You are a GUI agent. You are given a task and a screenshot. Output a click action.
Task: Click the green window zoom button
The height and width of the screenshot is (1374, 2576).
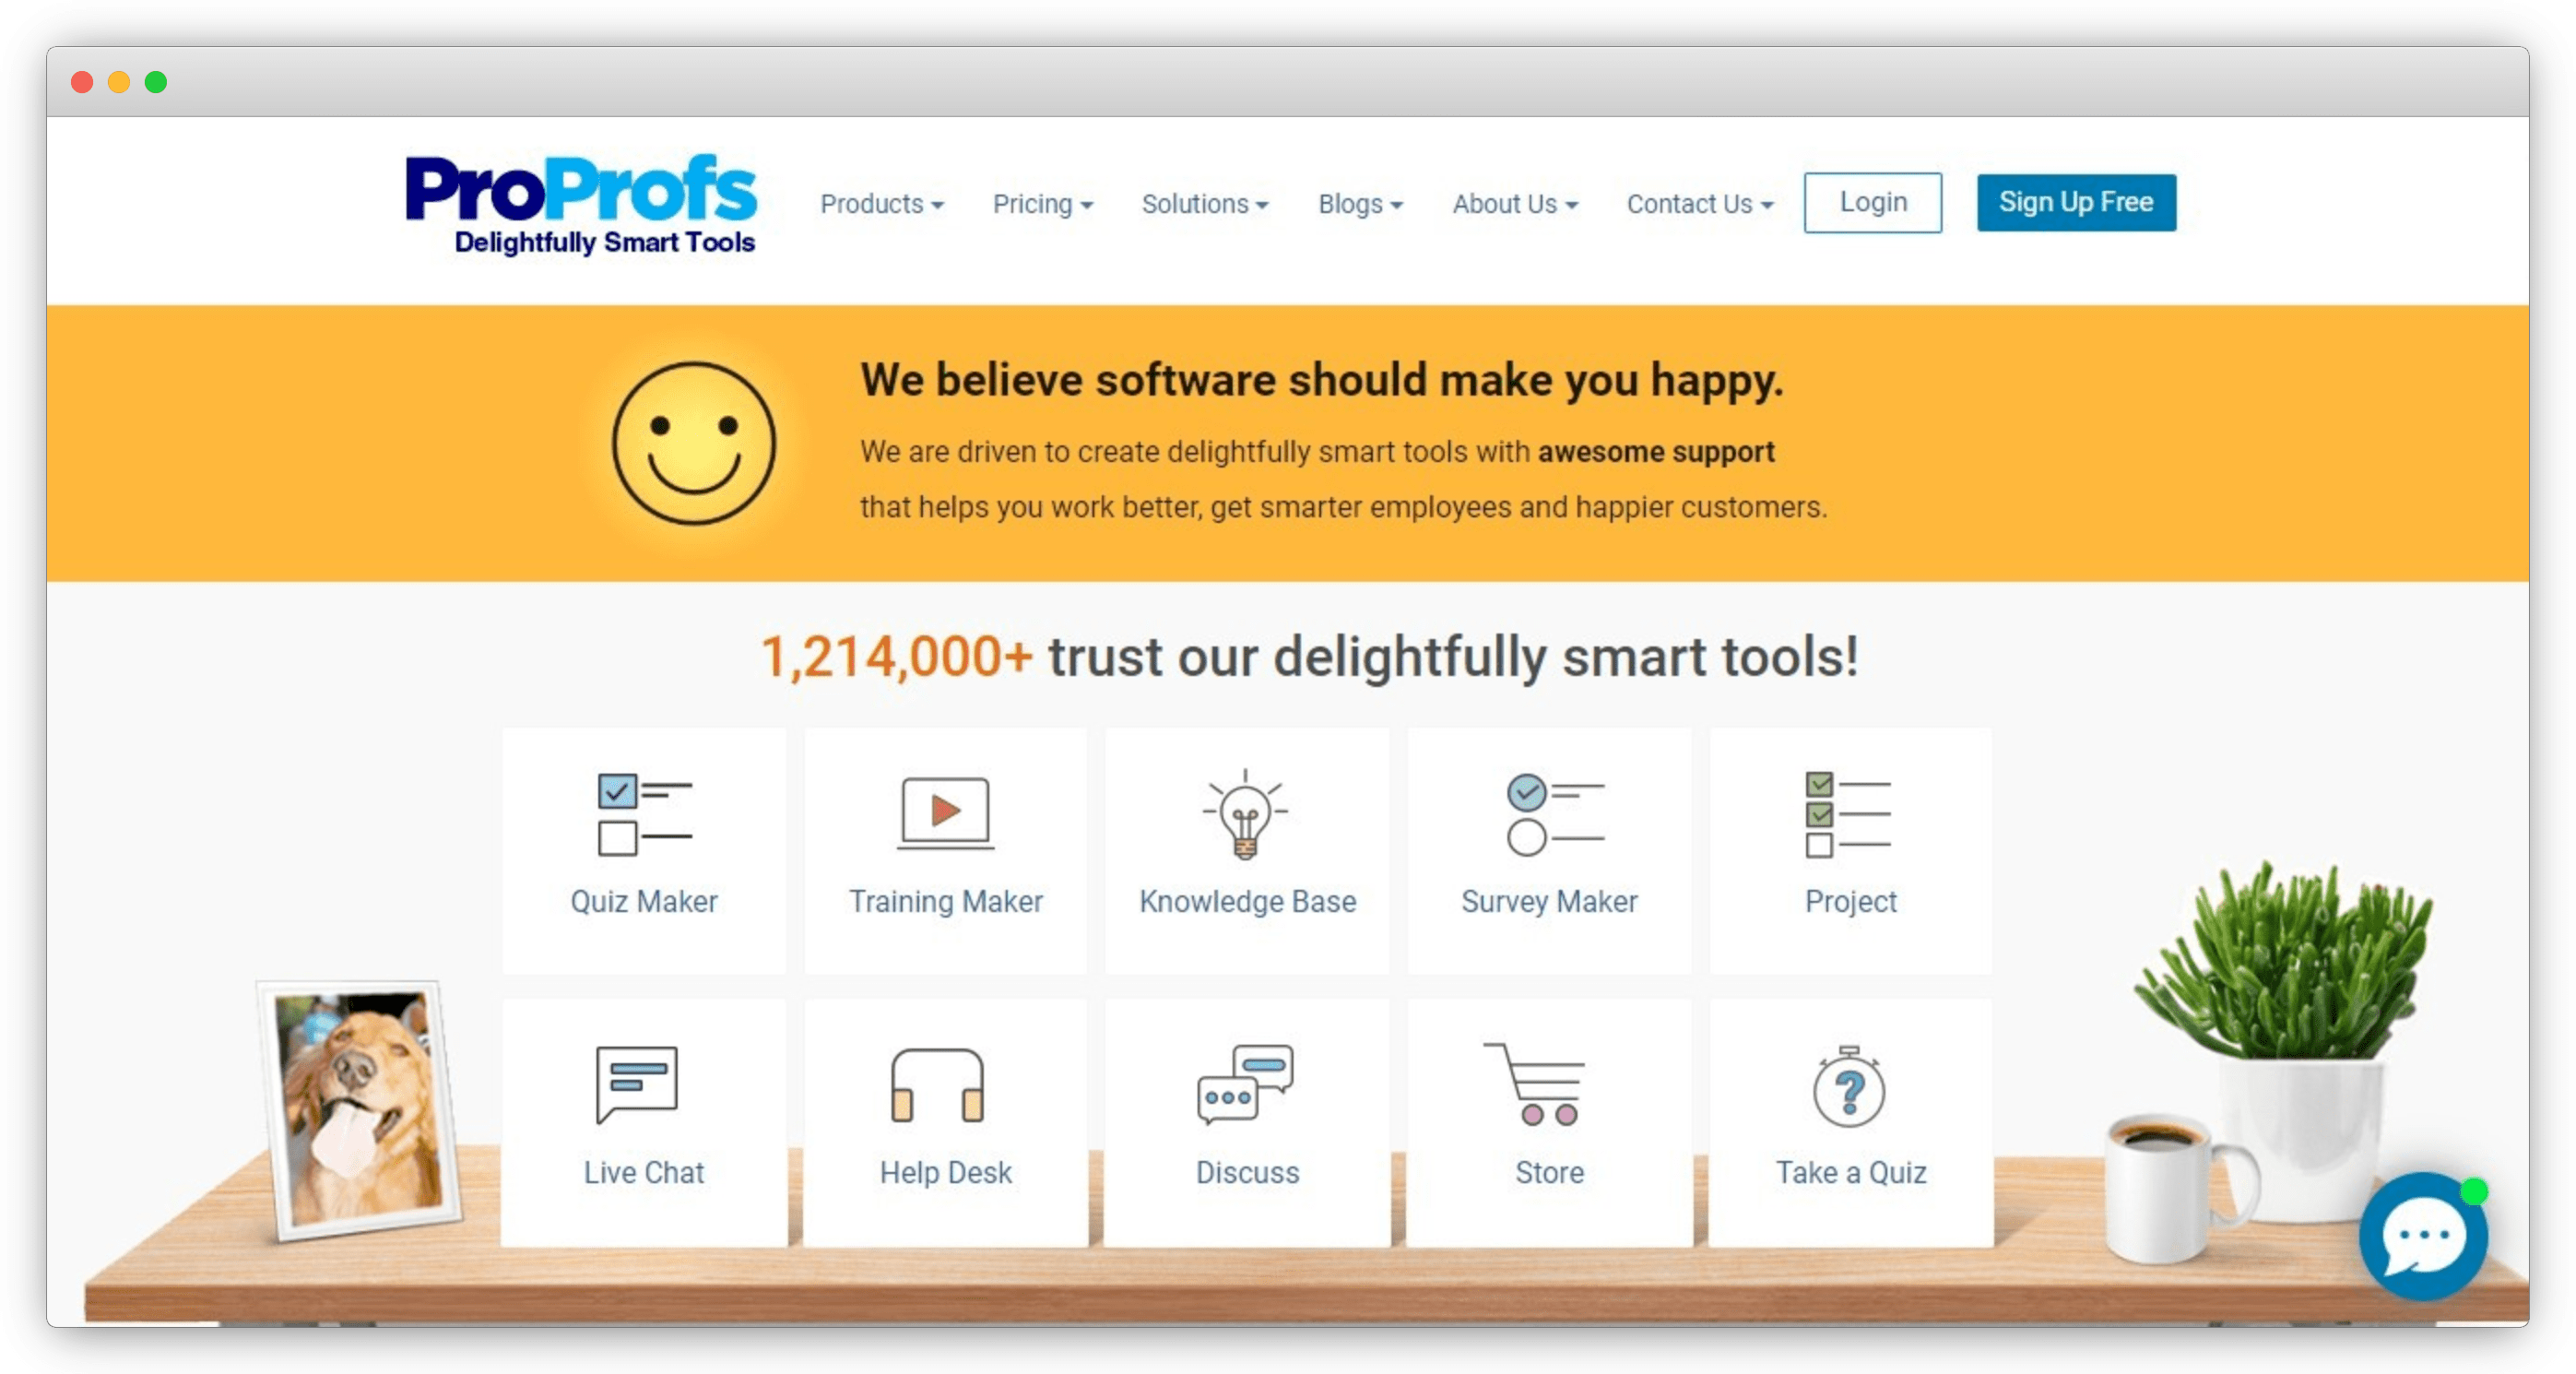click(156, 82)
